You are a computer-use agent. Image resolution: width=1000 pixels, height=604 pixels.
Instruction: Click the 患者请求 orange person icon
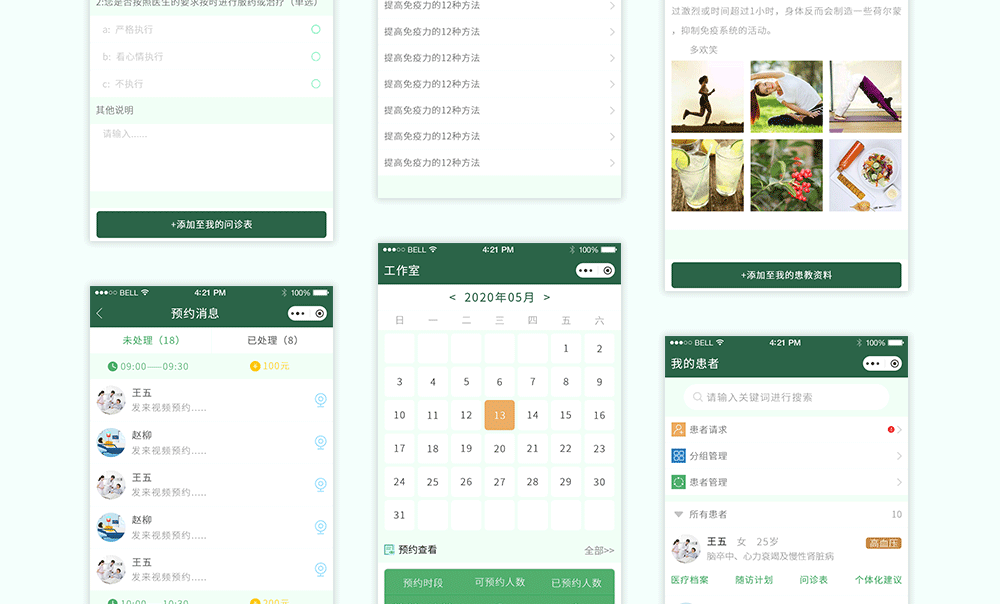(679, 429)
